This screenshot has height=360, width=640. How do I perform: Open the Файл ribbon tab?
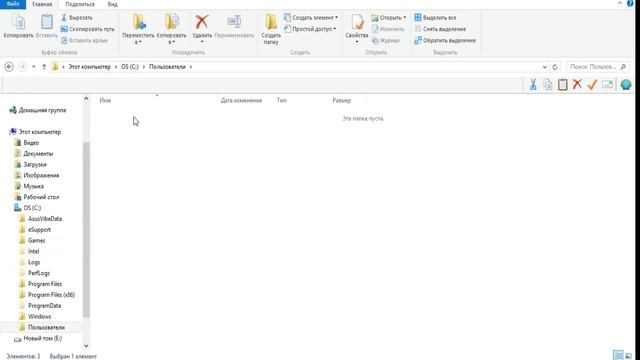(13, 4)
